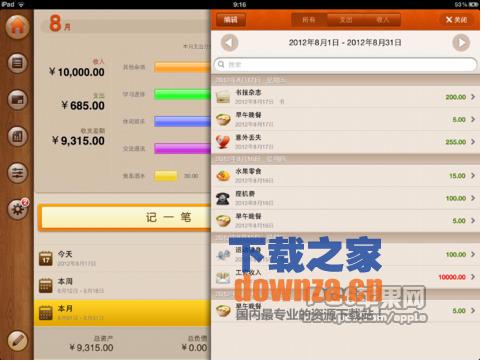Tap the 书报杂志 entry title
This screenshot has width=481, height=361.
[x=248, y=92]
